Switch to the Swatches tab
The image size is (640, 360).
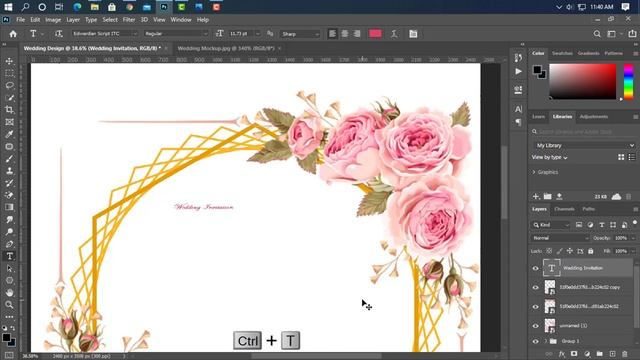click(x=562, y=53)
